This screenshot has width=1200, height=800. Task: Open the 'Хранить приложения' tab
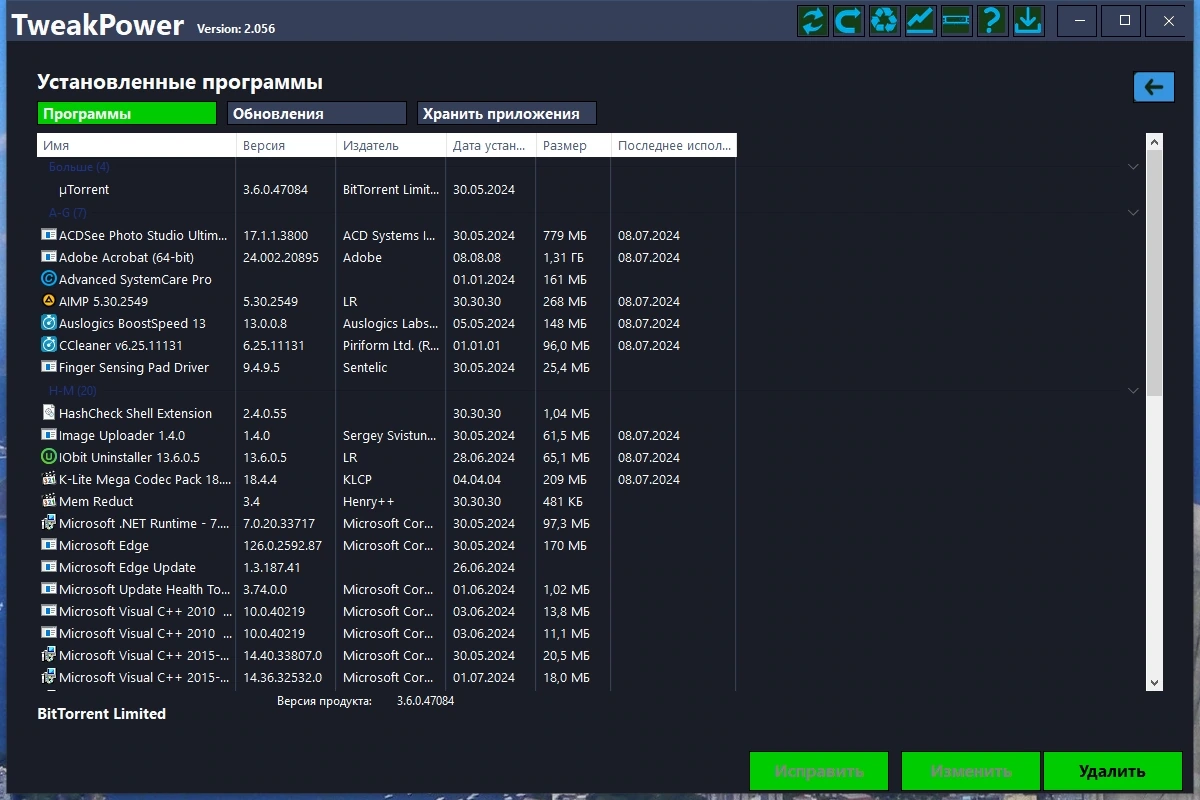[x=507, y=113]
